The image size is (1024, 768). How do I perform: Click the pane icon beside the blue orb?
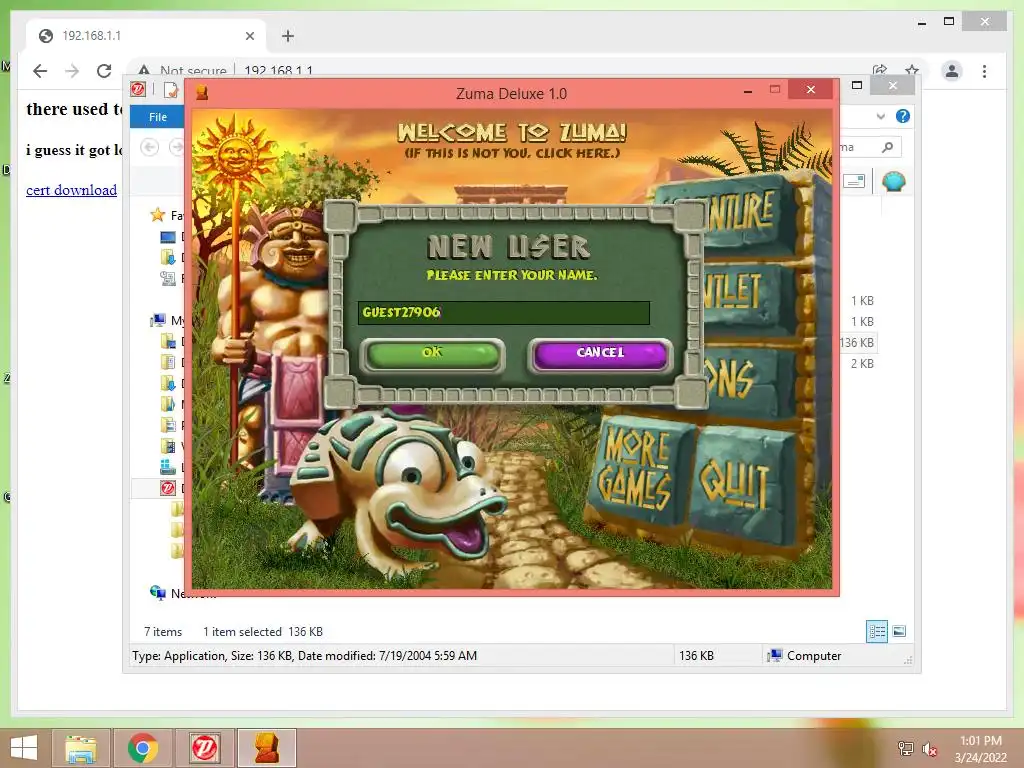pos(854,181)
